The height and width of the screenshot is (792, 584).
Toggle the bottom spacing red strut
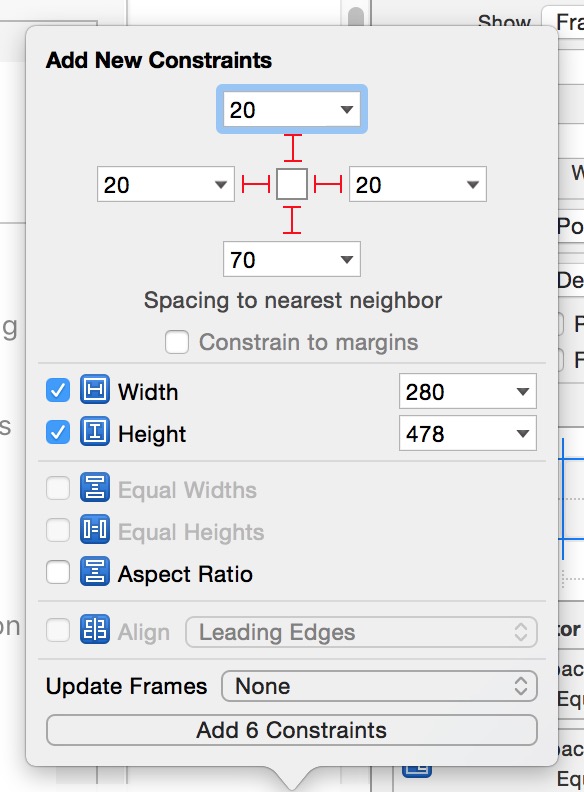pos(292,220)
